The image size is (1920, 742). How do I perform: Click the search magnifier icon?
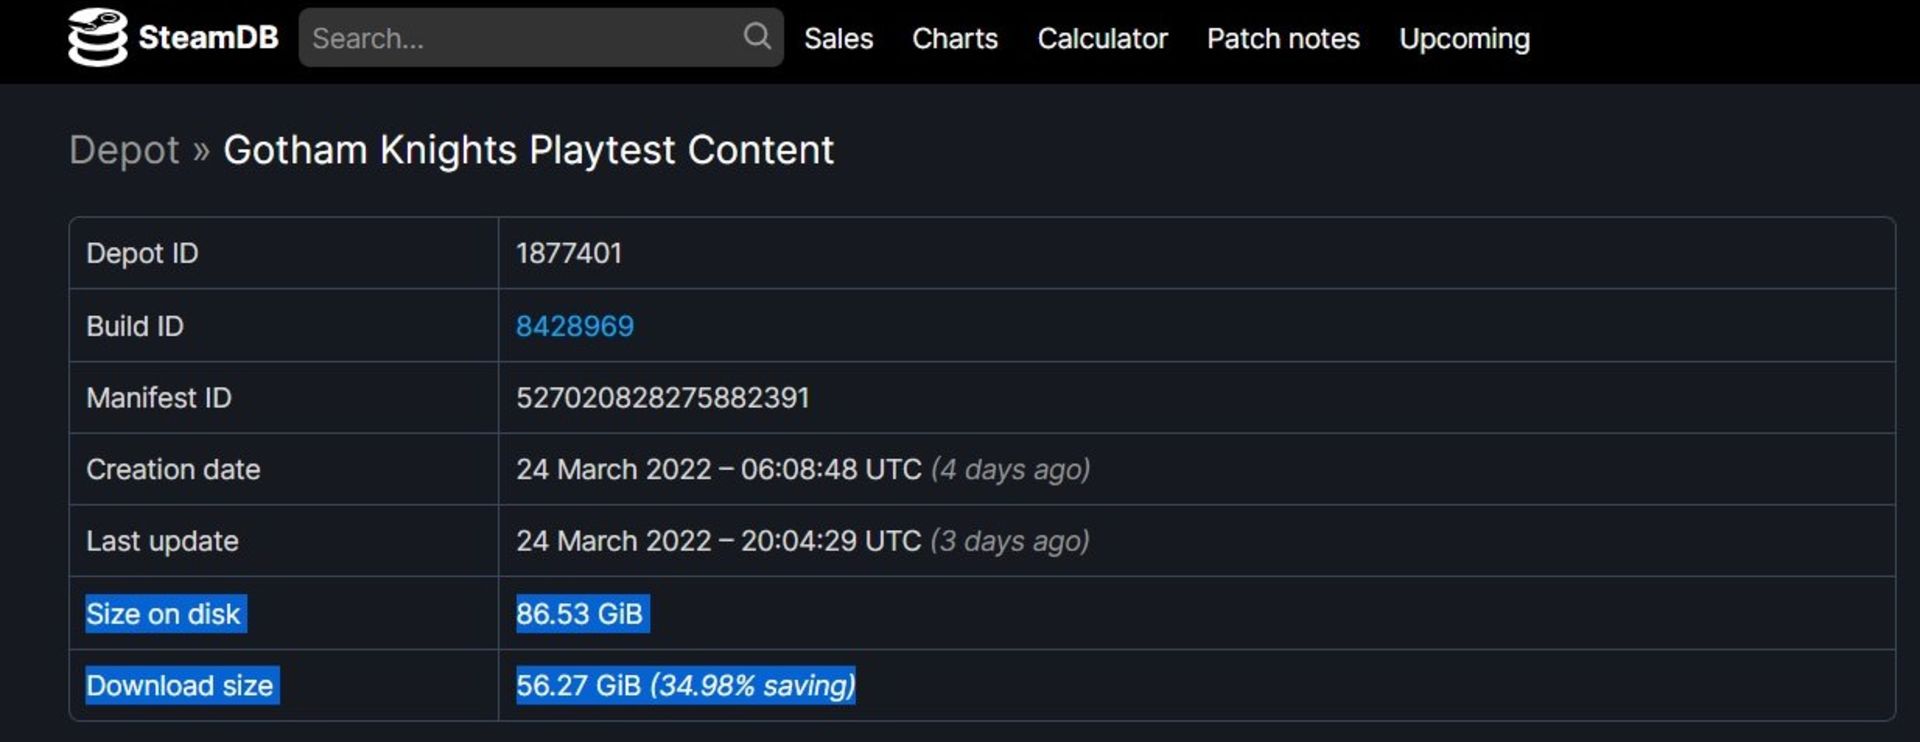pyautogui.click(x=757, y=37)
